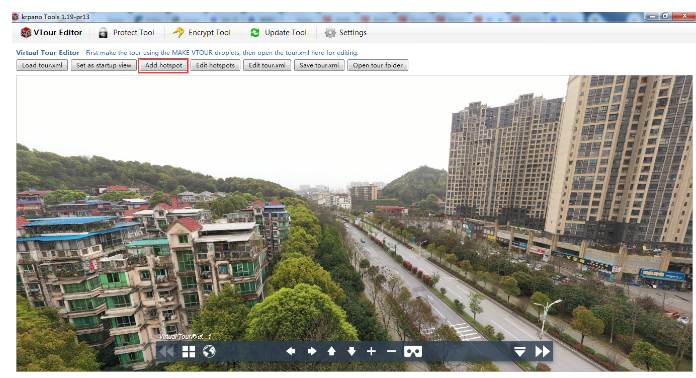
Task: Go to next scene with double-right arrow
Action: (x=542, y=352)
